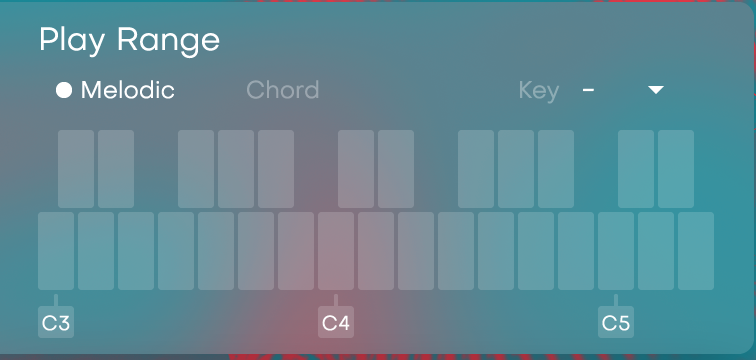
Task: Click the C5 range marker
Action: (616, 321)
